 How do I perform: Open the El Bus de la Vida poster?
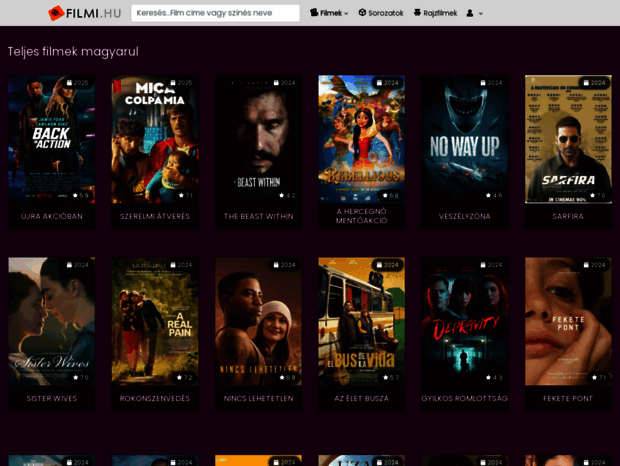coord(361,321)
